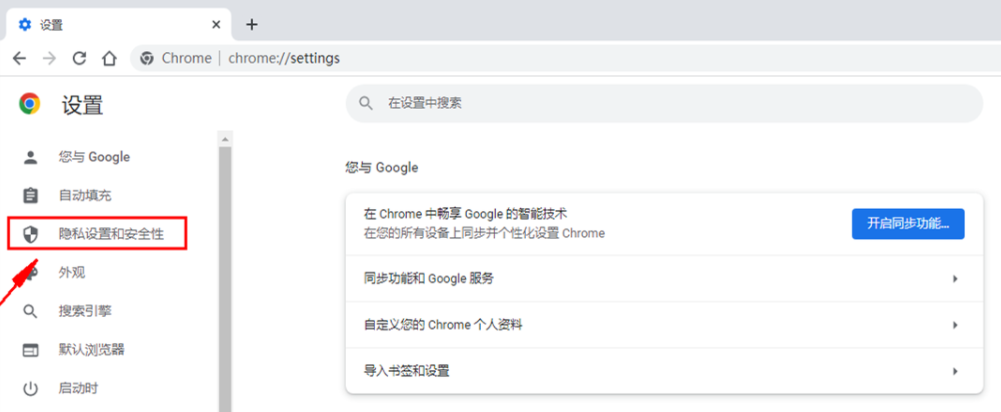
Task: Open a new tab with plus button
Action: coord(252,24)
